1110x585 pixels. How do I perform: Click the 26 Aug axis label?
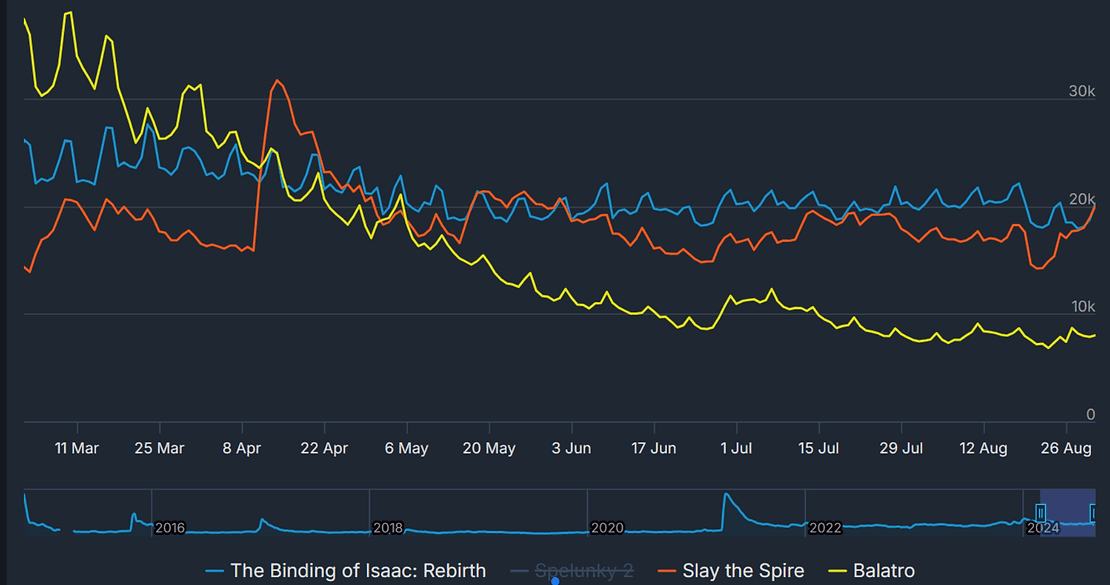(1066, 448)
